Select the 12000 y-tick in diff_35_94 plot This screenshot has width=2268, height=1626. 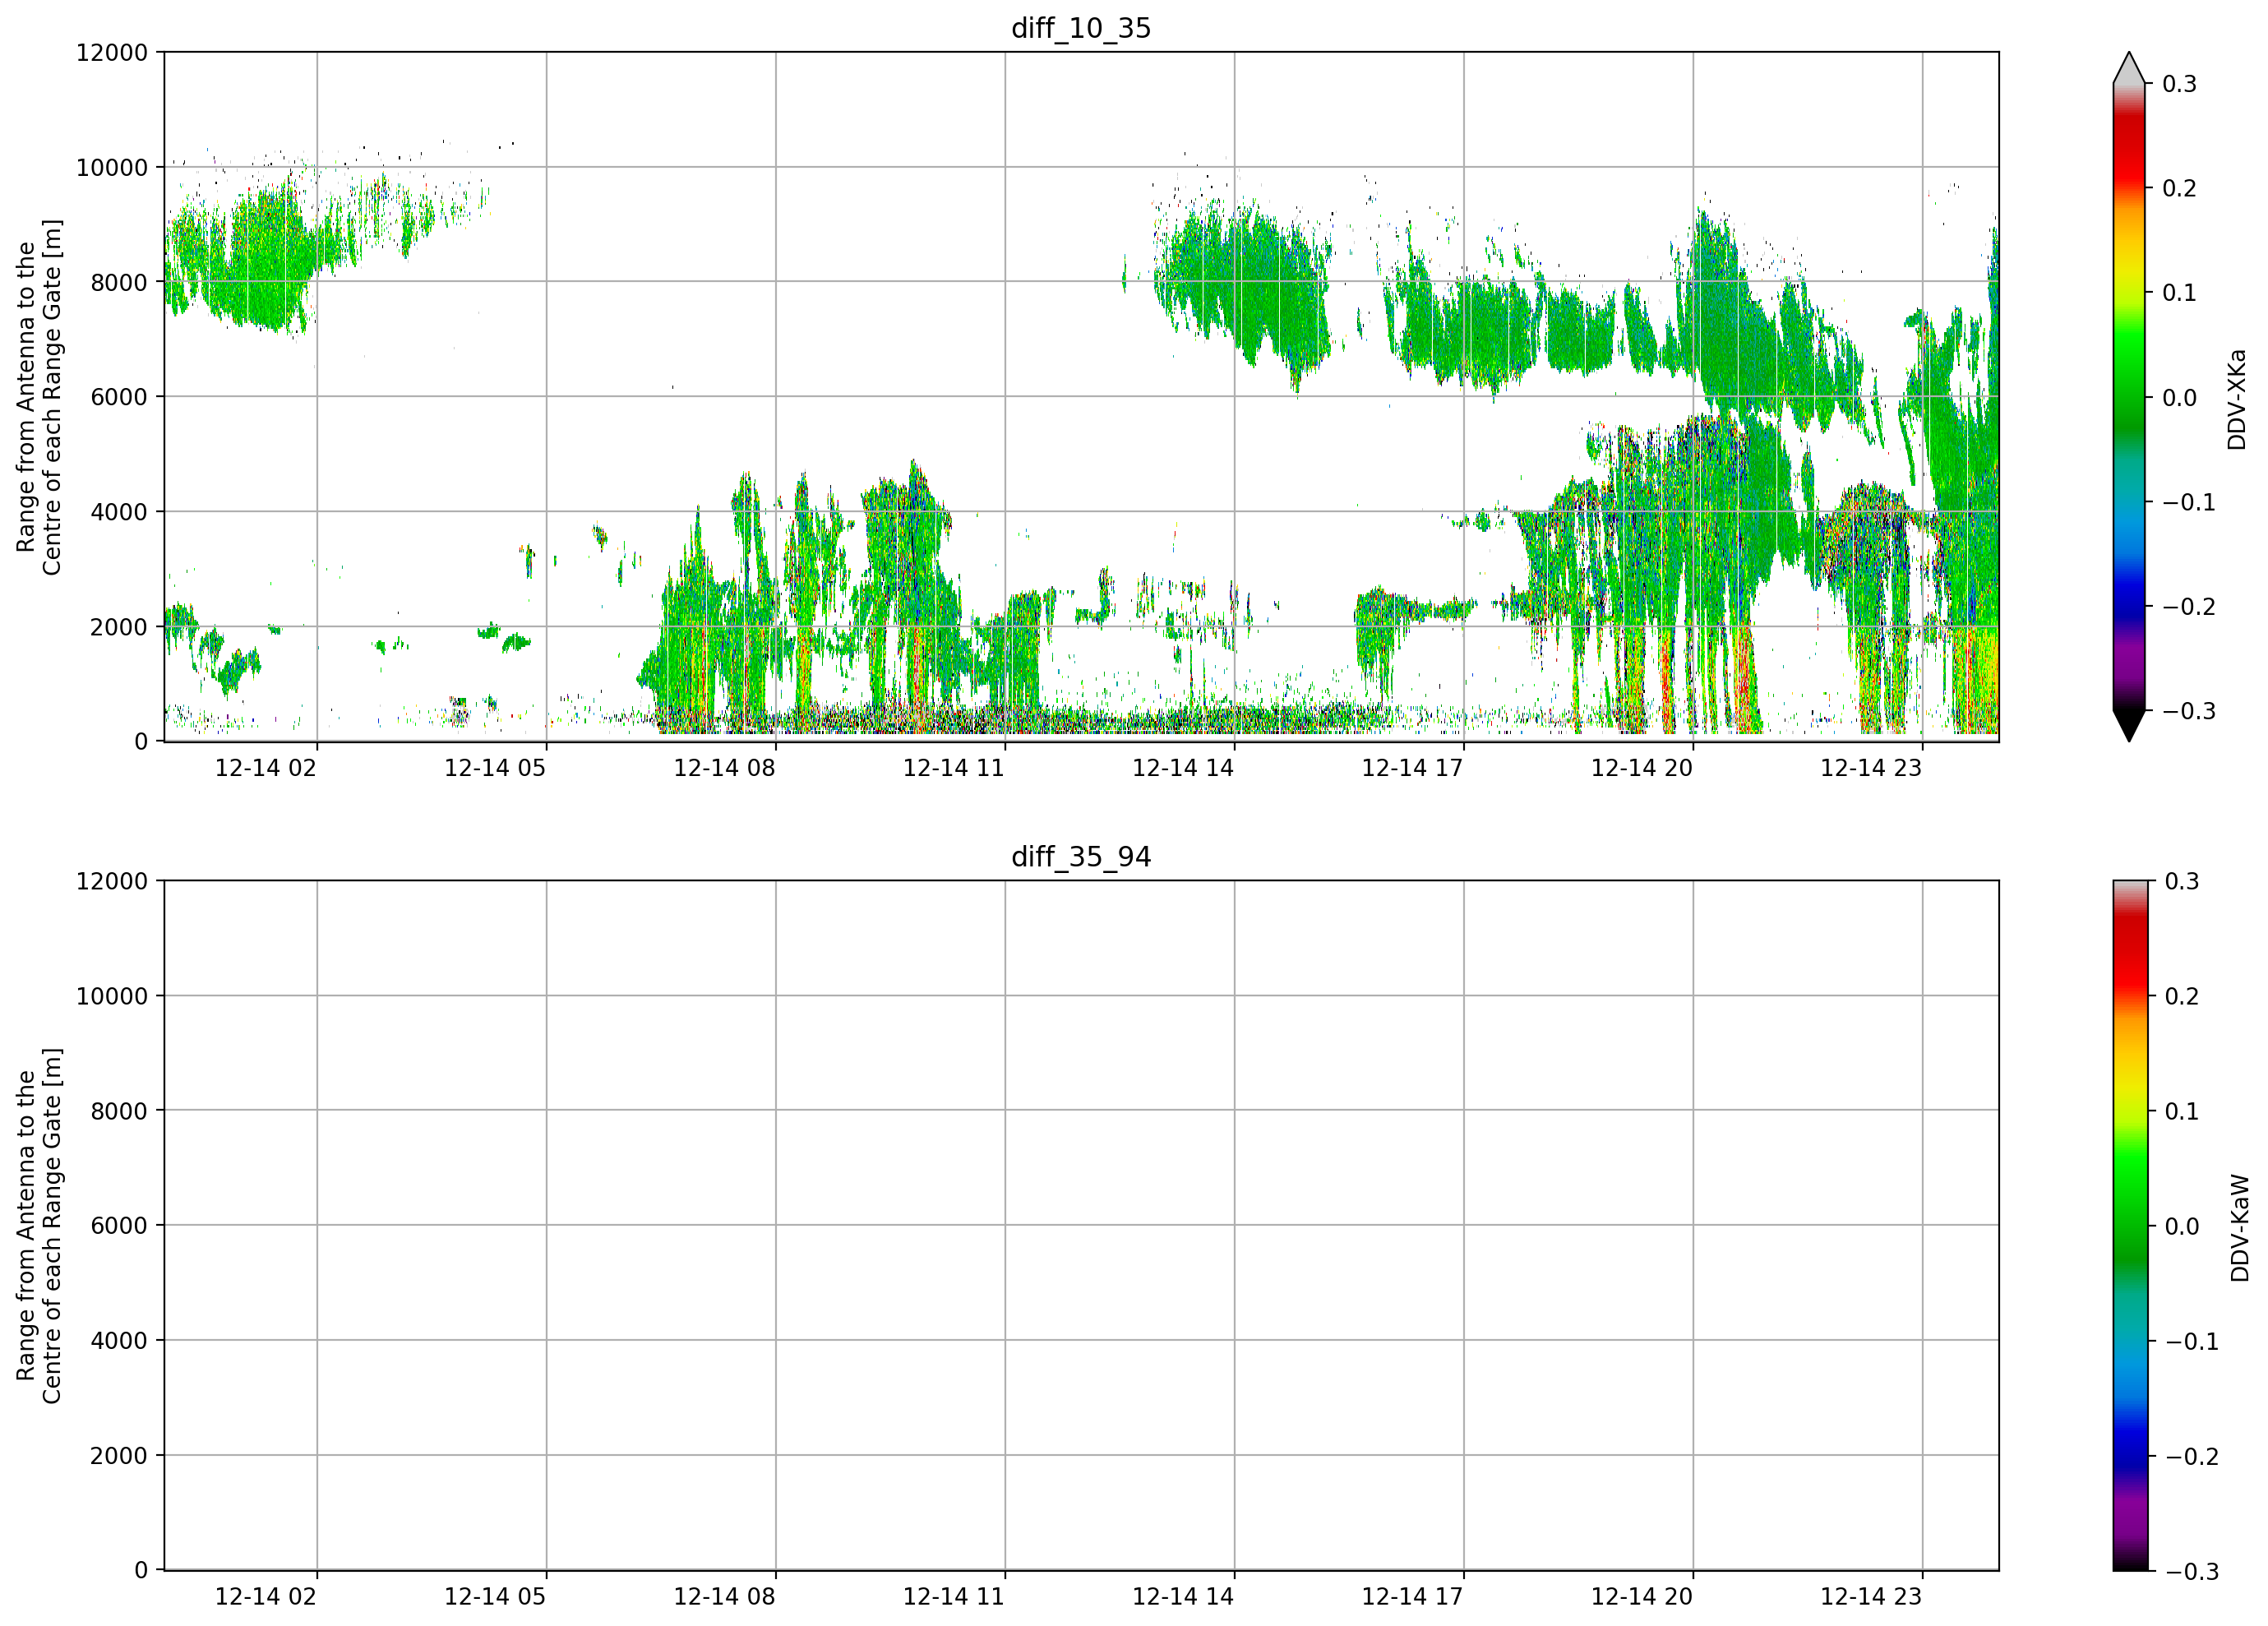point(112,882)
